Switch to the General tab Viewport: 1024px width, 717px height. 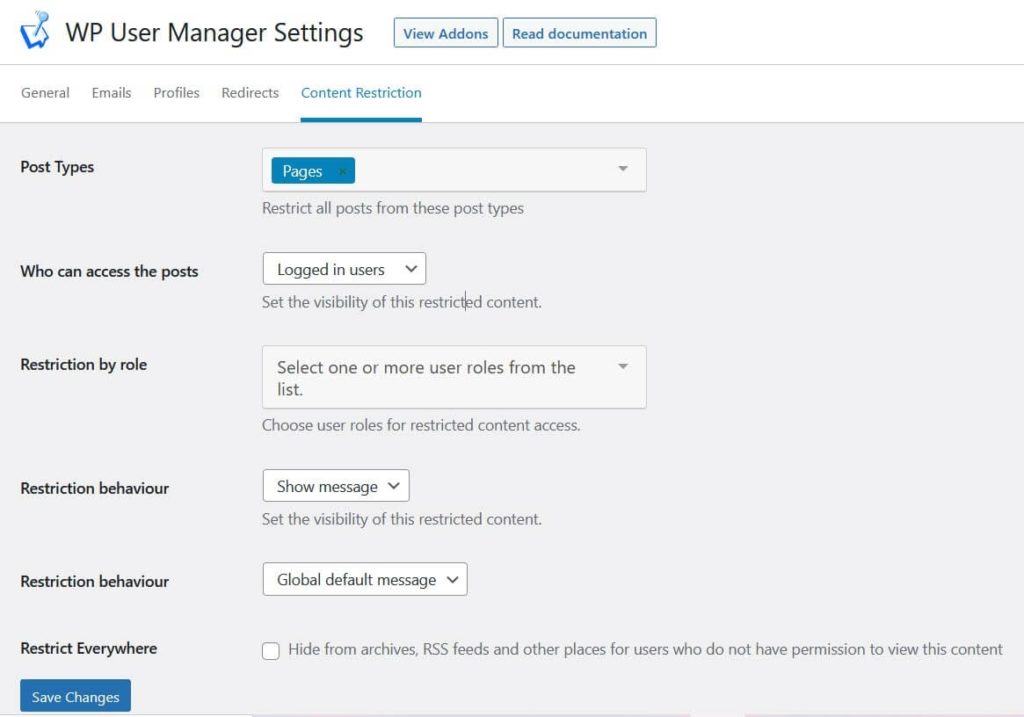tap(45, 93)
